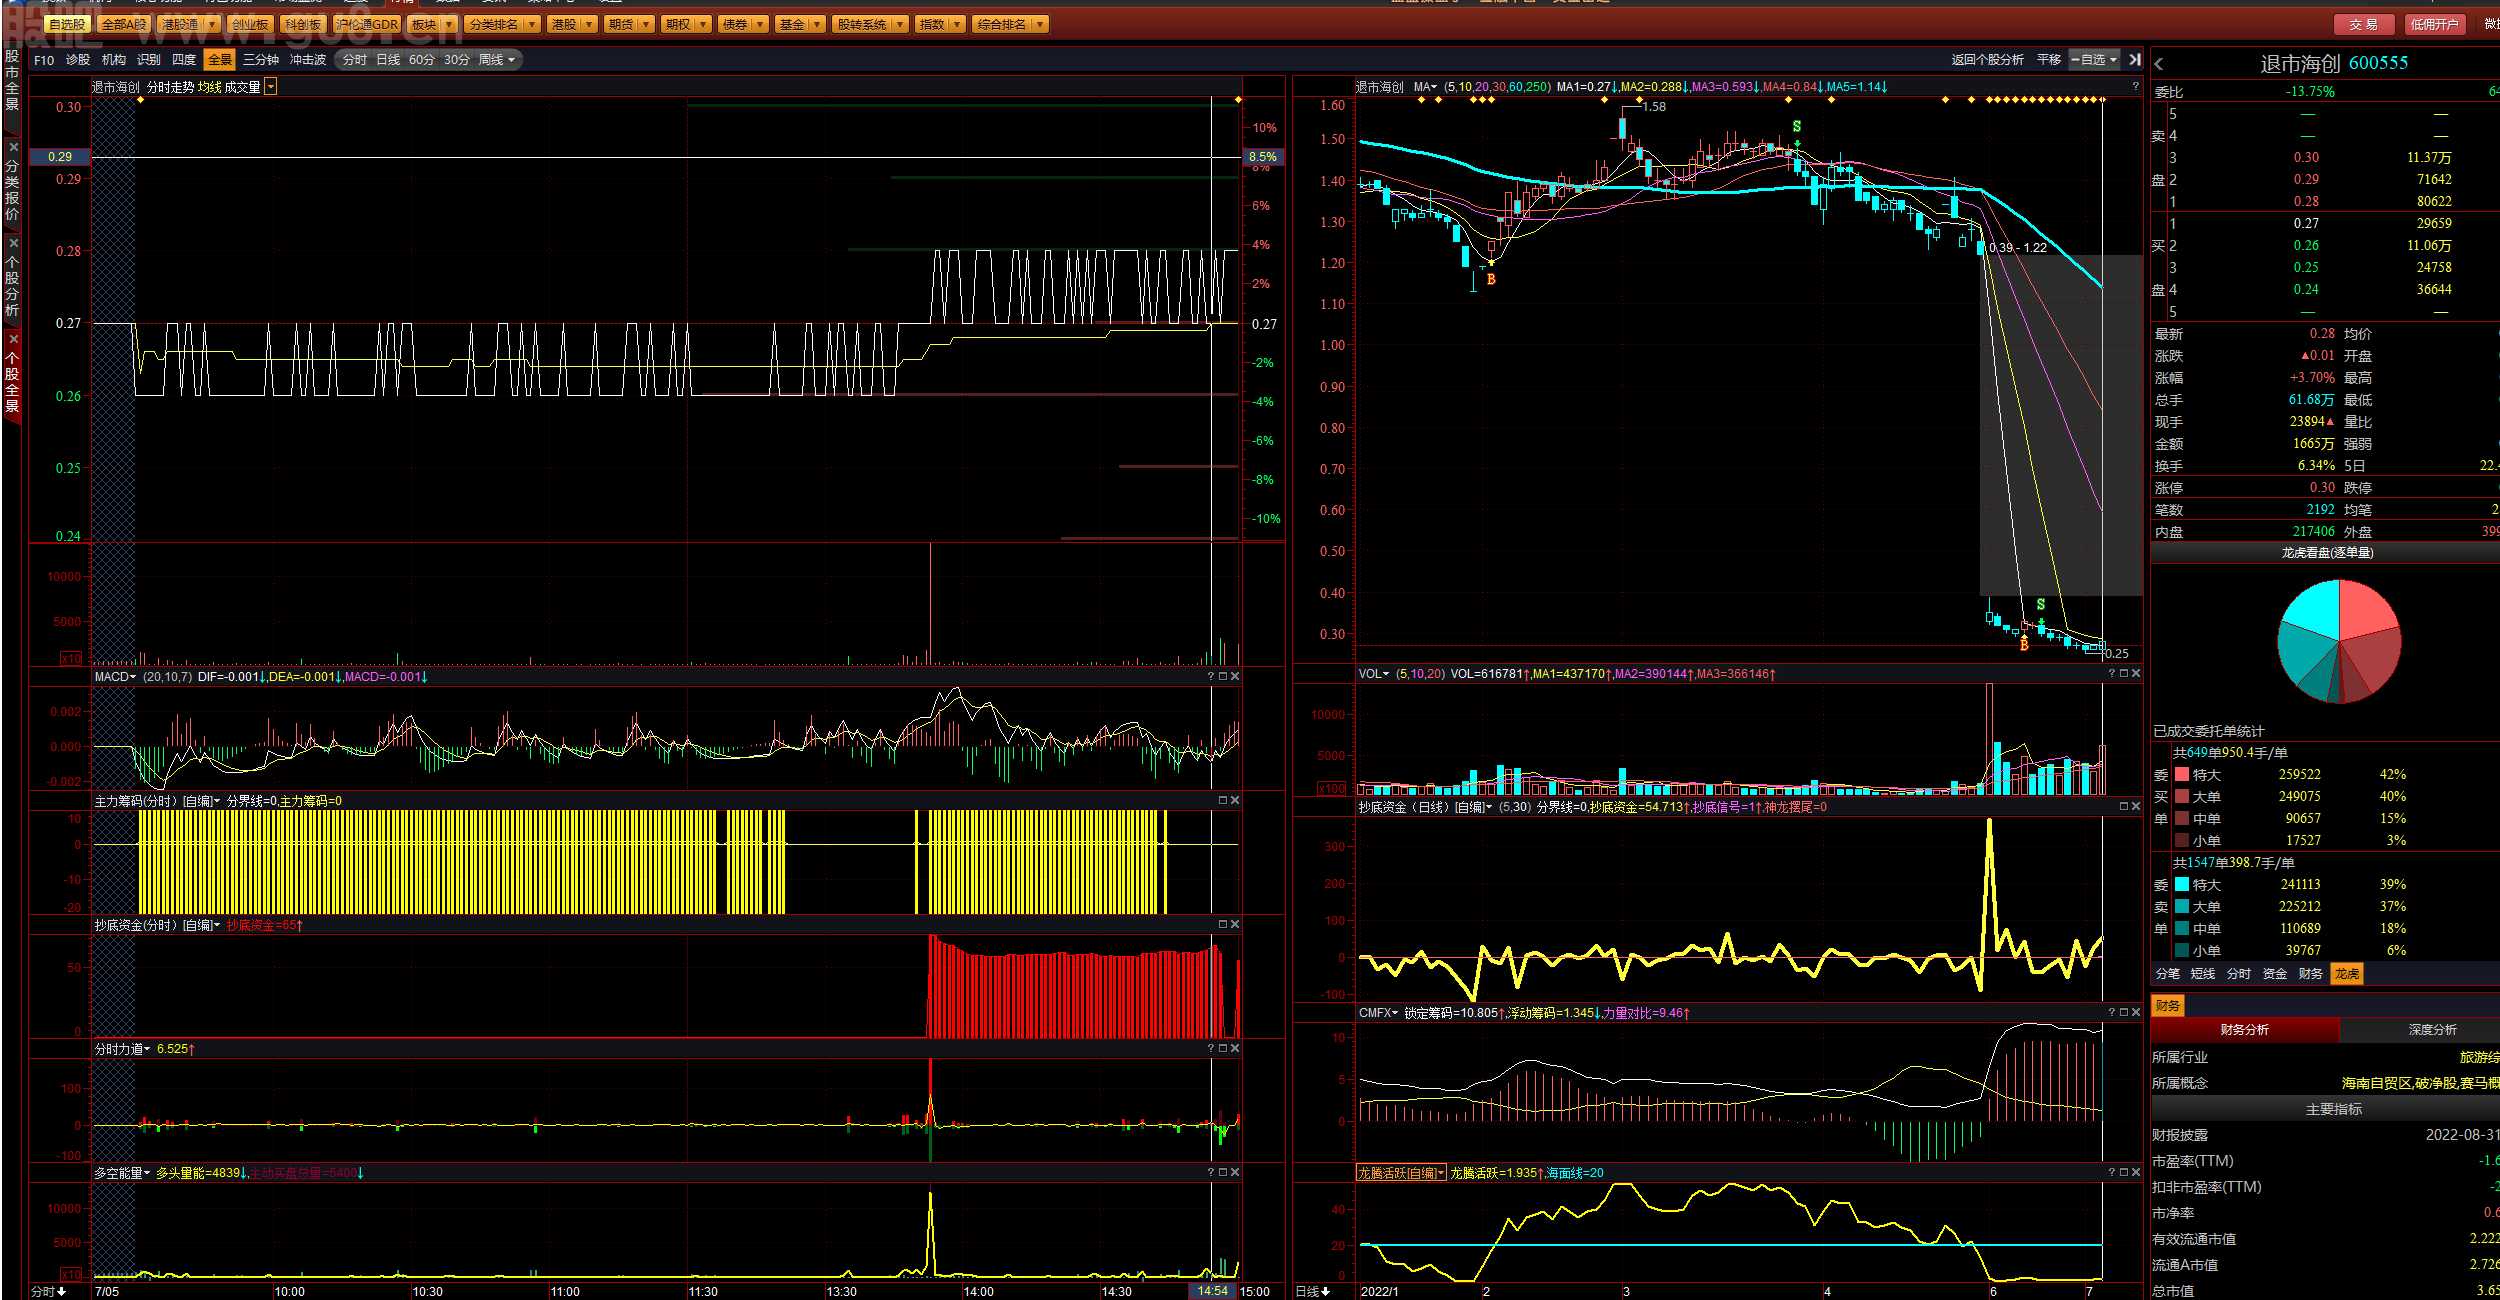Switch to the 分笔 tab
Screen dimensions: 2500x1300
tap(2168, 973)
